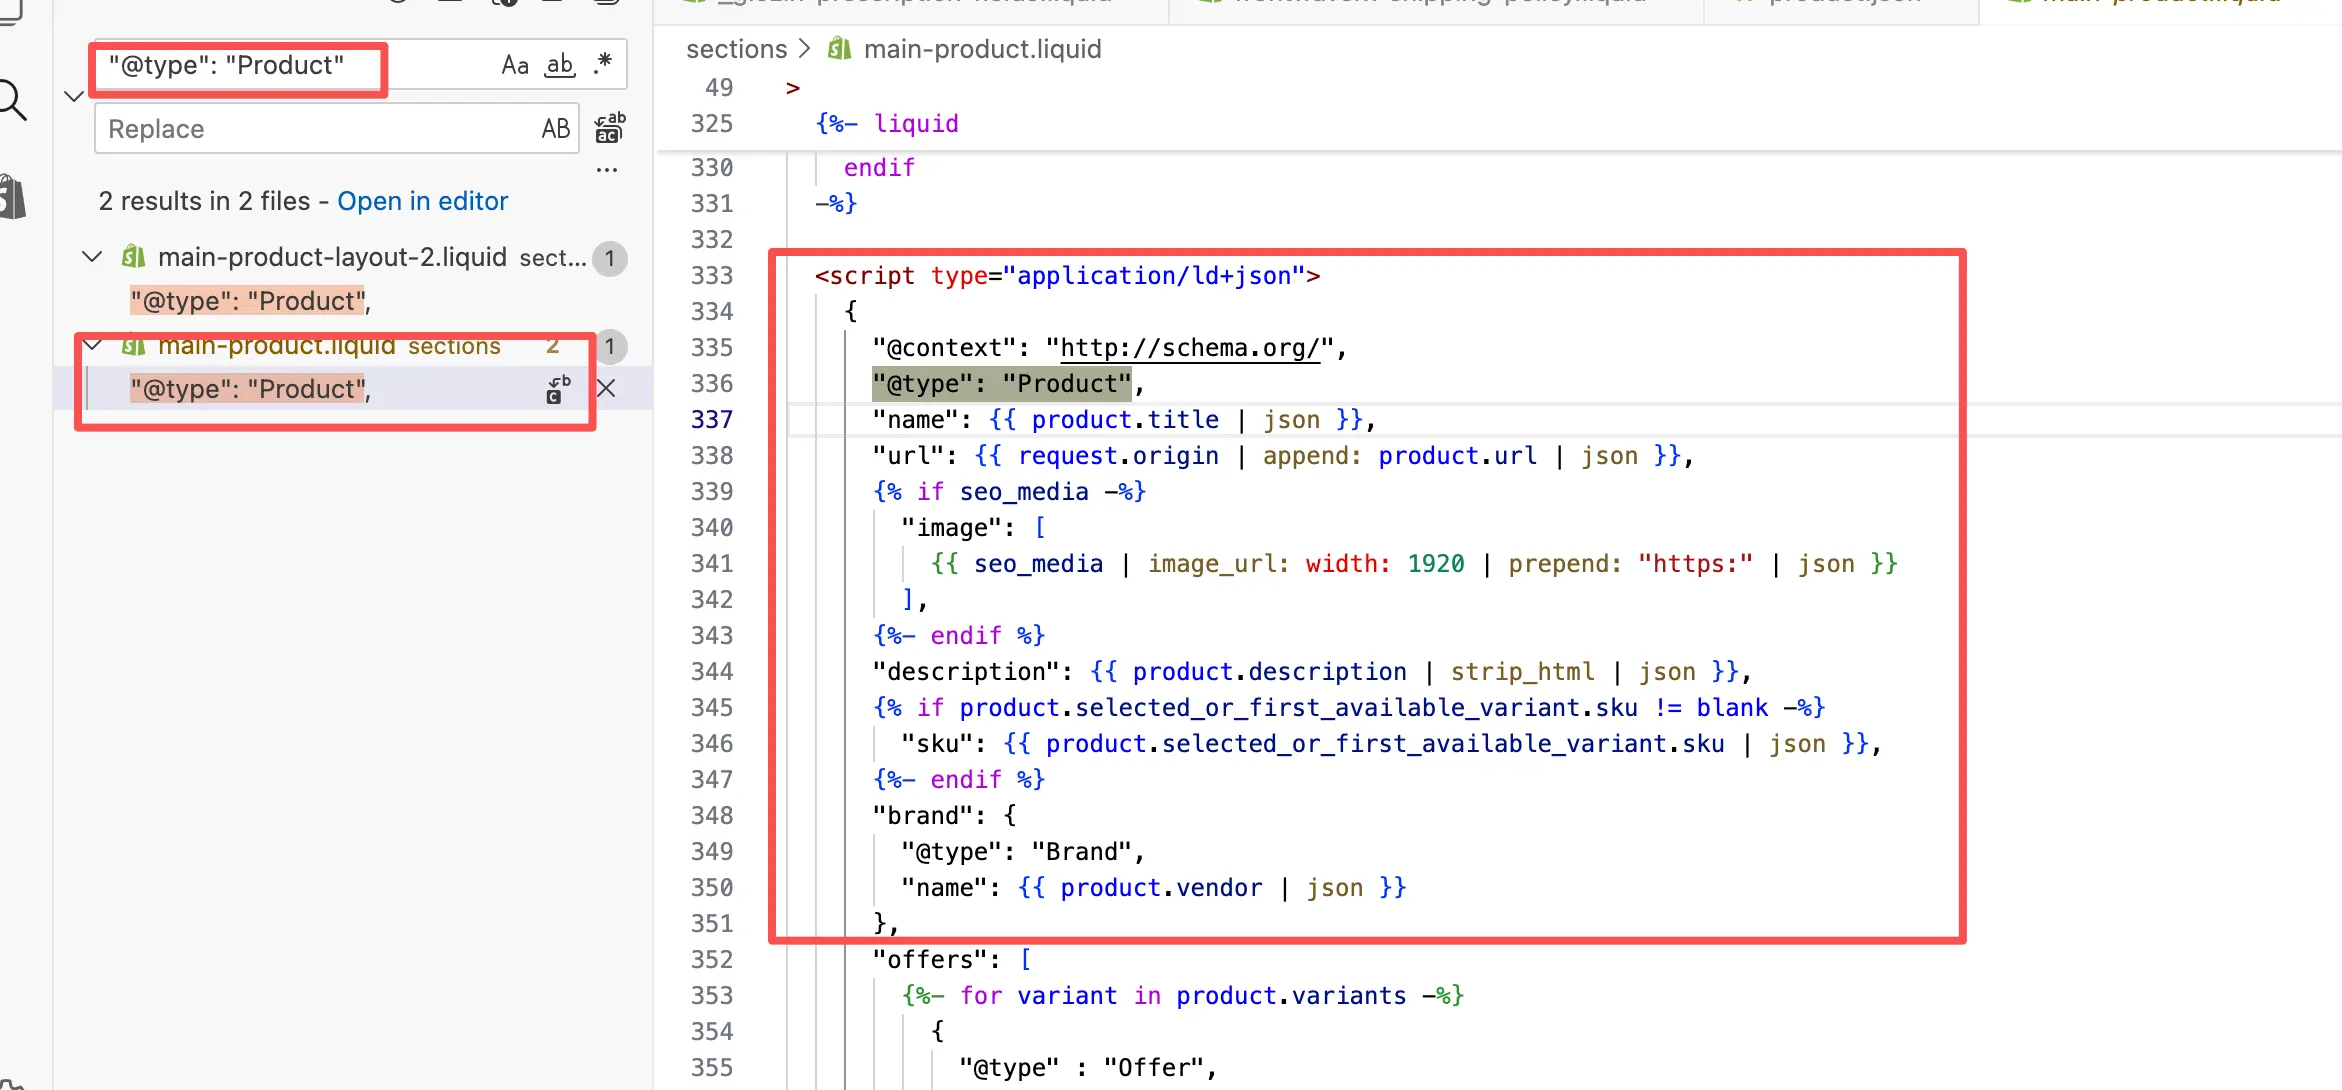
Task: Open the selected "@type": "Product" match under main-product.liquid
Action: pos(250,389)
